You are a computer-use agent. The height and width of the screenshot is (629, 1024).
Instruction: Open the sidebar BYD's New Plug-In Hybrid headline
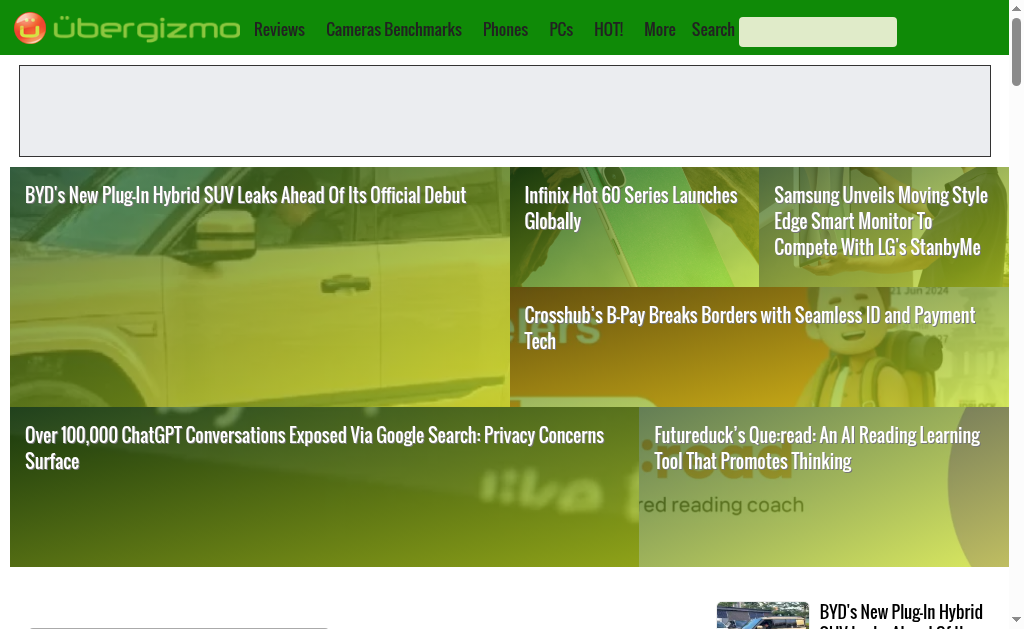pyautogui.click(x=901, y=615)
